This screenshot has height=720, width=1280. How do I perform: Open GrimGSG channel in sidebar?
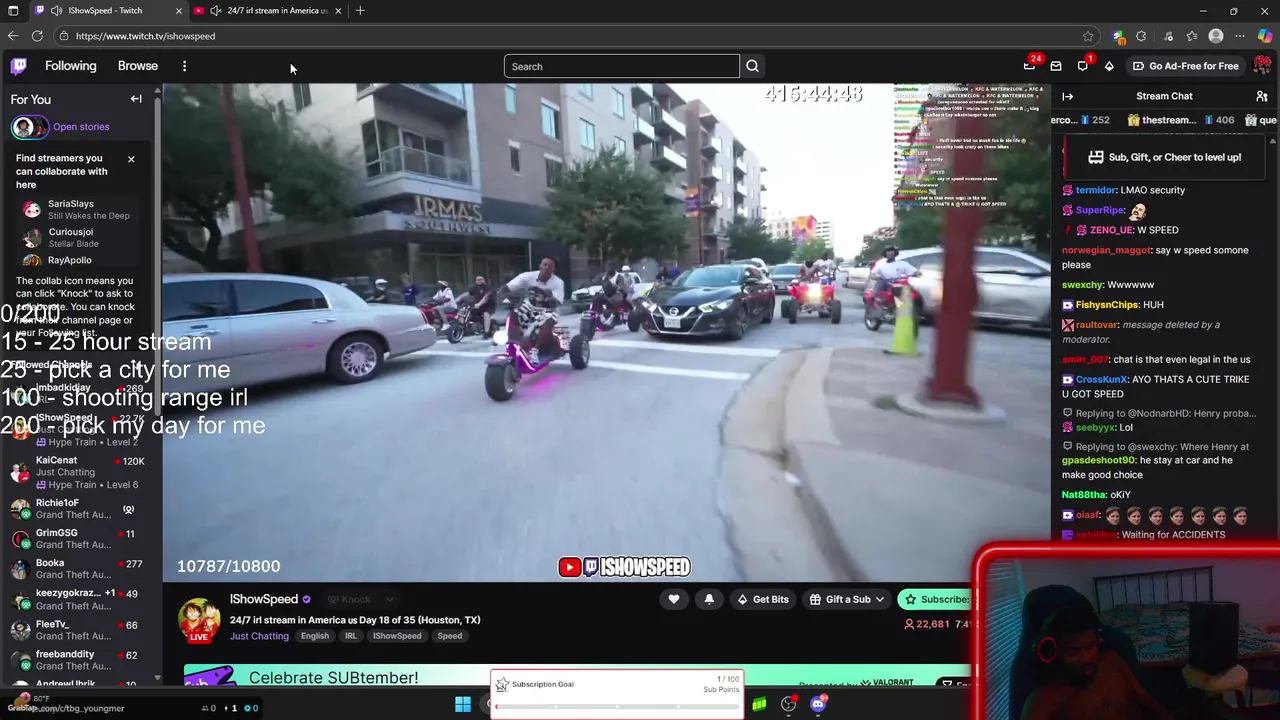[x=80, y=539]
